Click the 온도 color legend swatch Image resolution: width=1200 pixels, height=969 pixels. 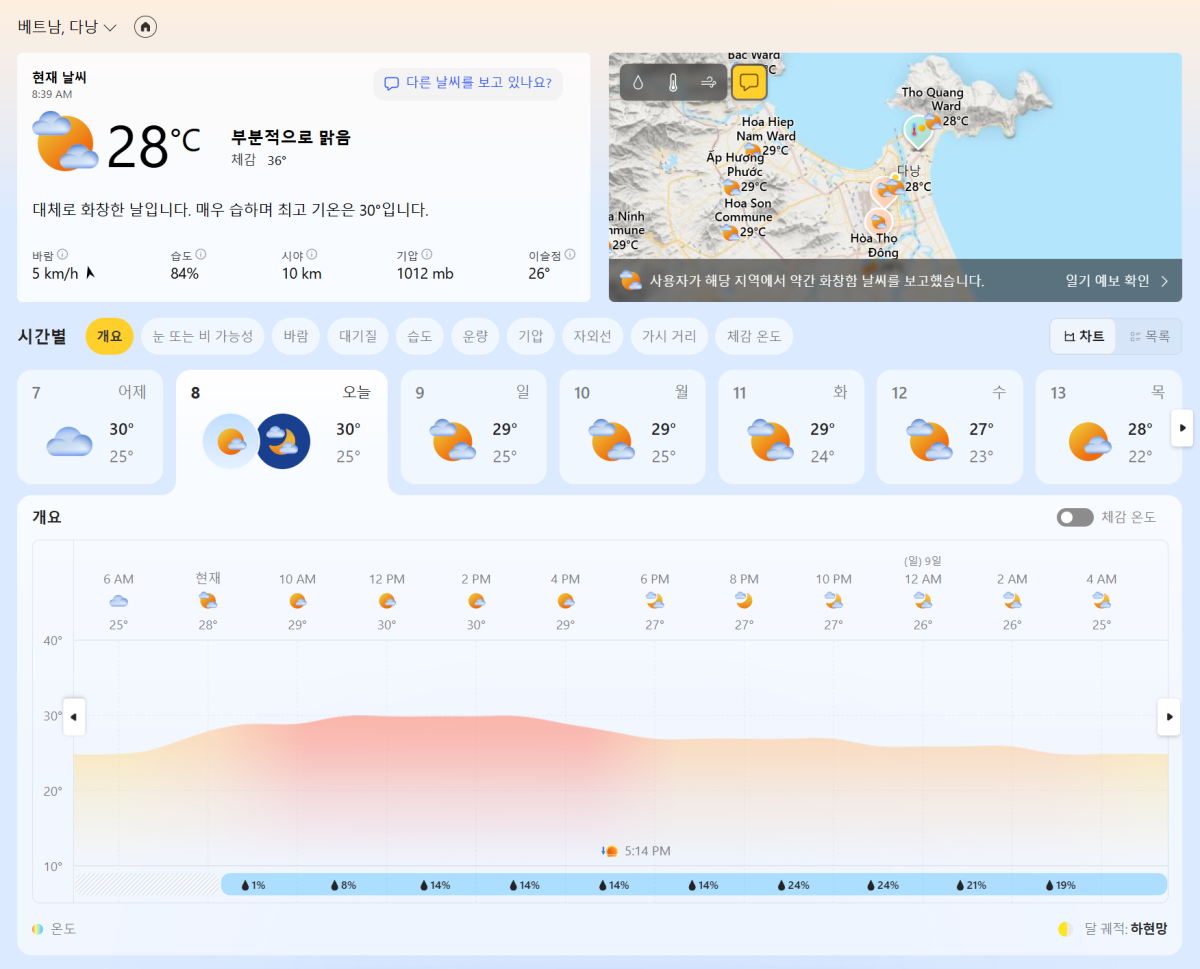pyautogui.click(x=38, y=929)
